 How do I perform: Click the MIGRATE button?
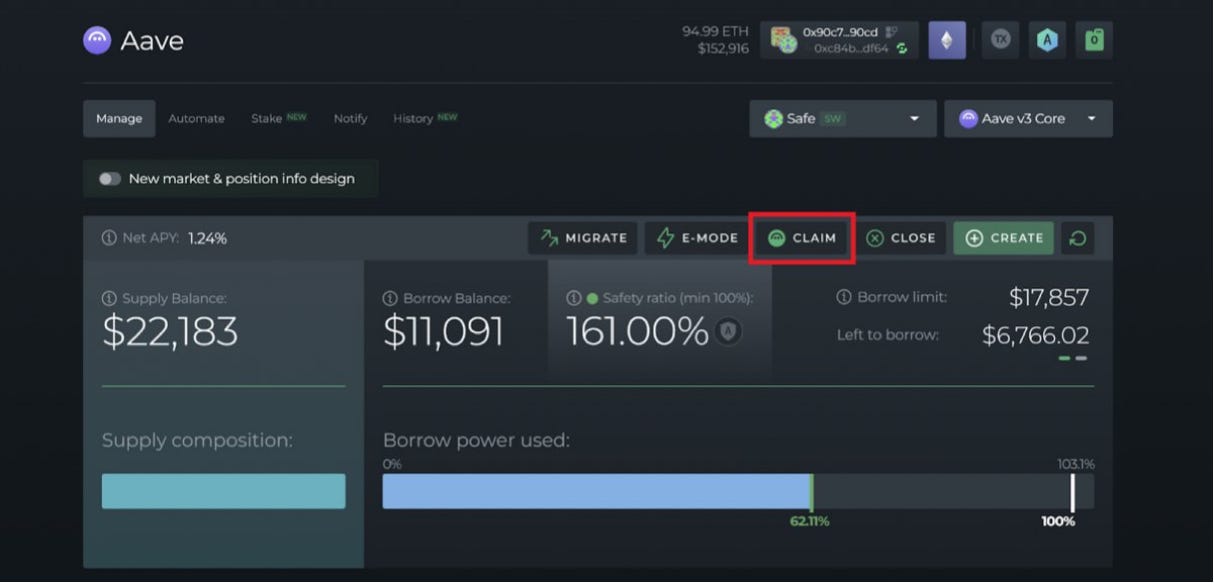click(x=584, y=238)
